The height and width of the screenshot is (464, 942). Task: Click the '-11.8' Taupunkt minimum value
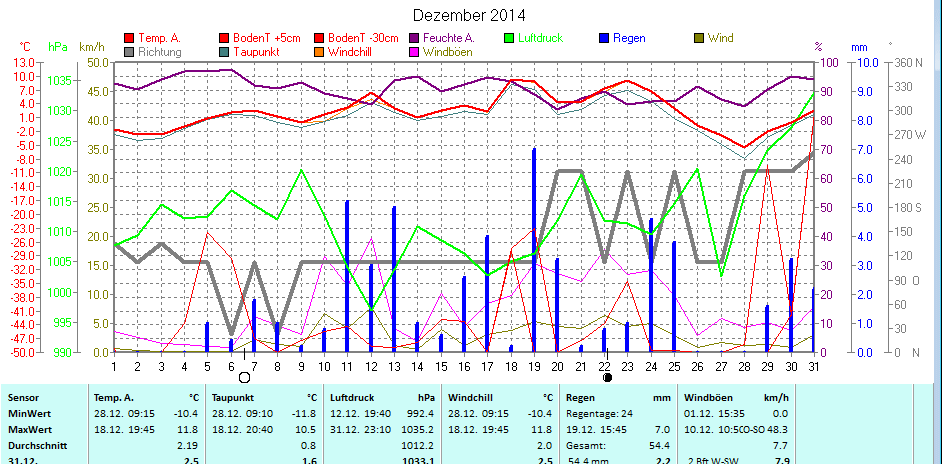pyautogui.click(x=305, y=414)
